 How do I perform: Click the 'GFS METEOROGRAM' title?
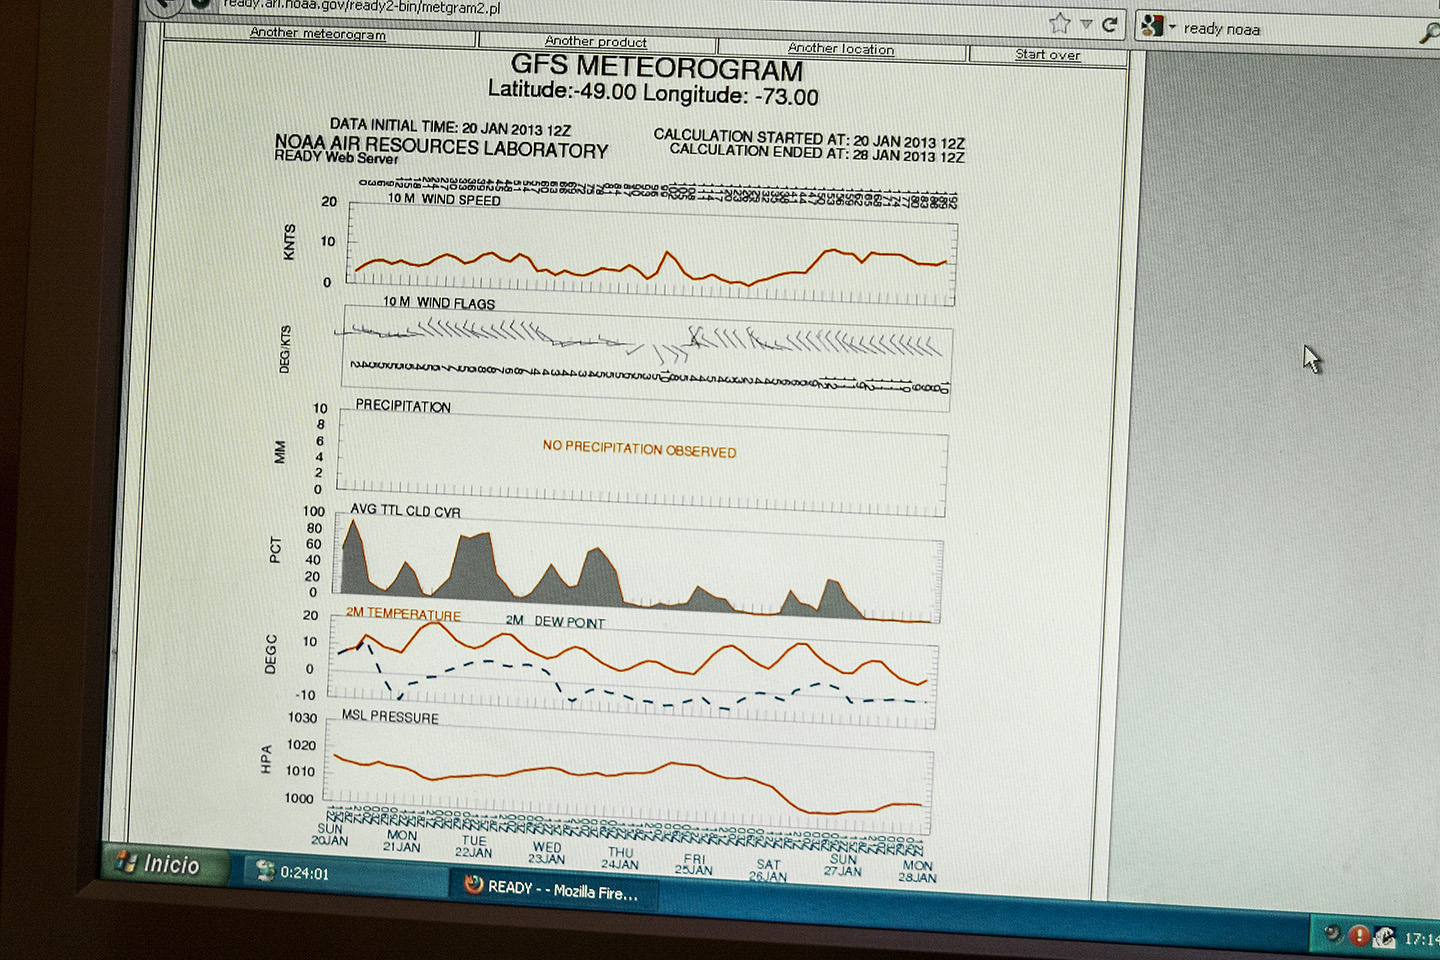(657, 68)
